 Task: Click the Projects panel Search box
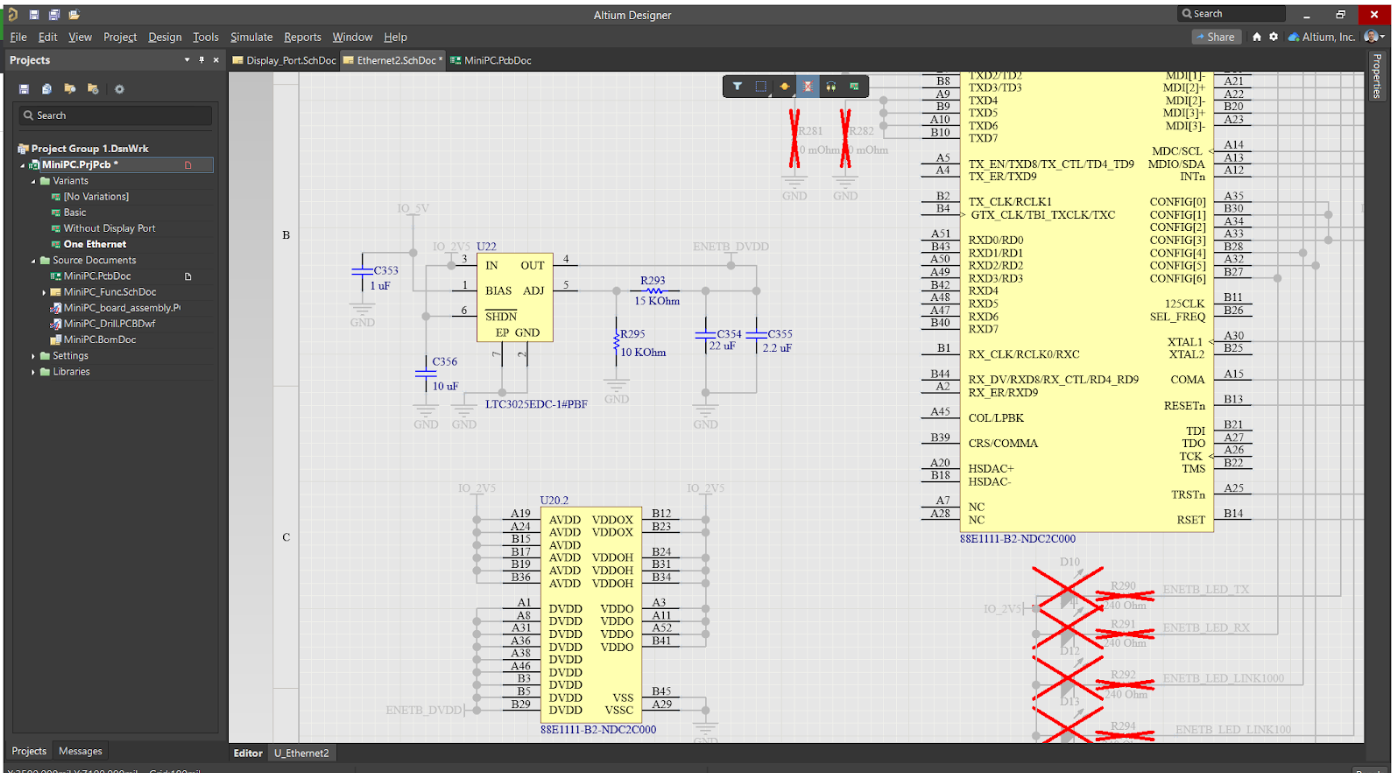tap(116, 115)
